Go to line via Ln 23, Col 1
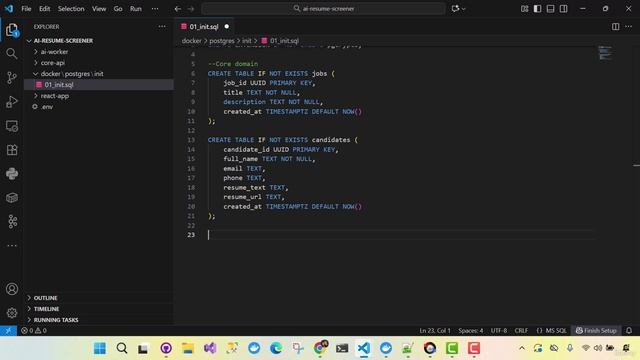The image size is (640, 360). [435, 331]
